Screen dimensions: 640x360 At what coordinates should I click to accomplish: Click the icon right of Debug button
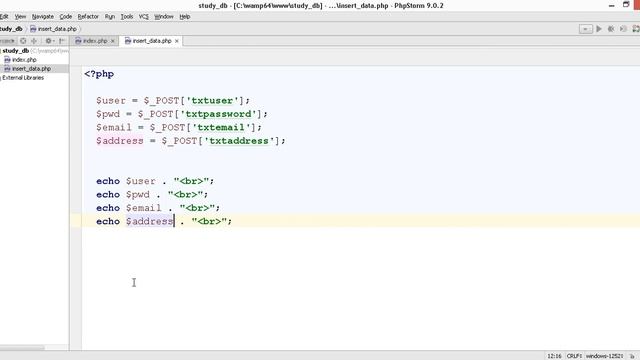[x=623, y=29]
